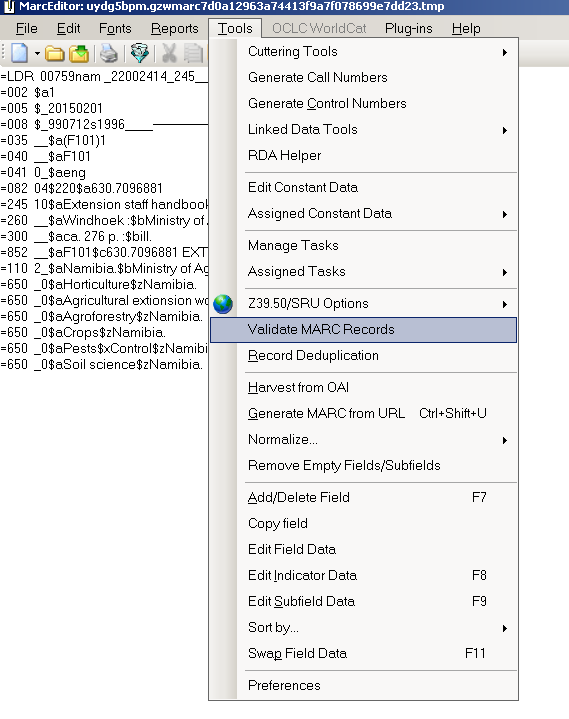The image size is (569, 719).
Task: Click the =245 Extension staff handbook line
Action: [104, 205]
